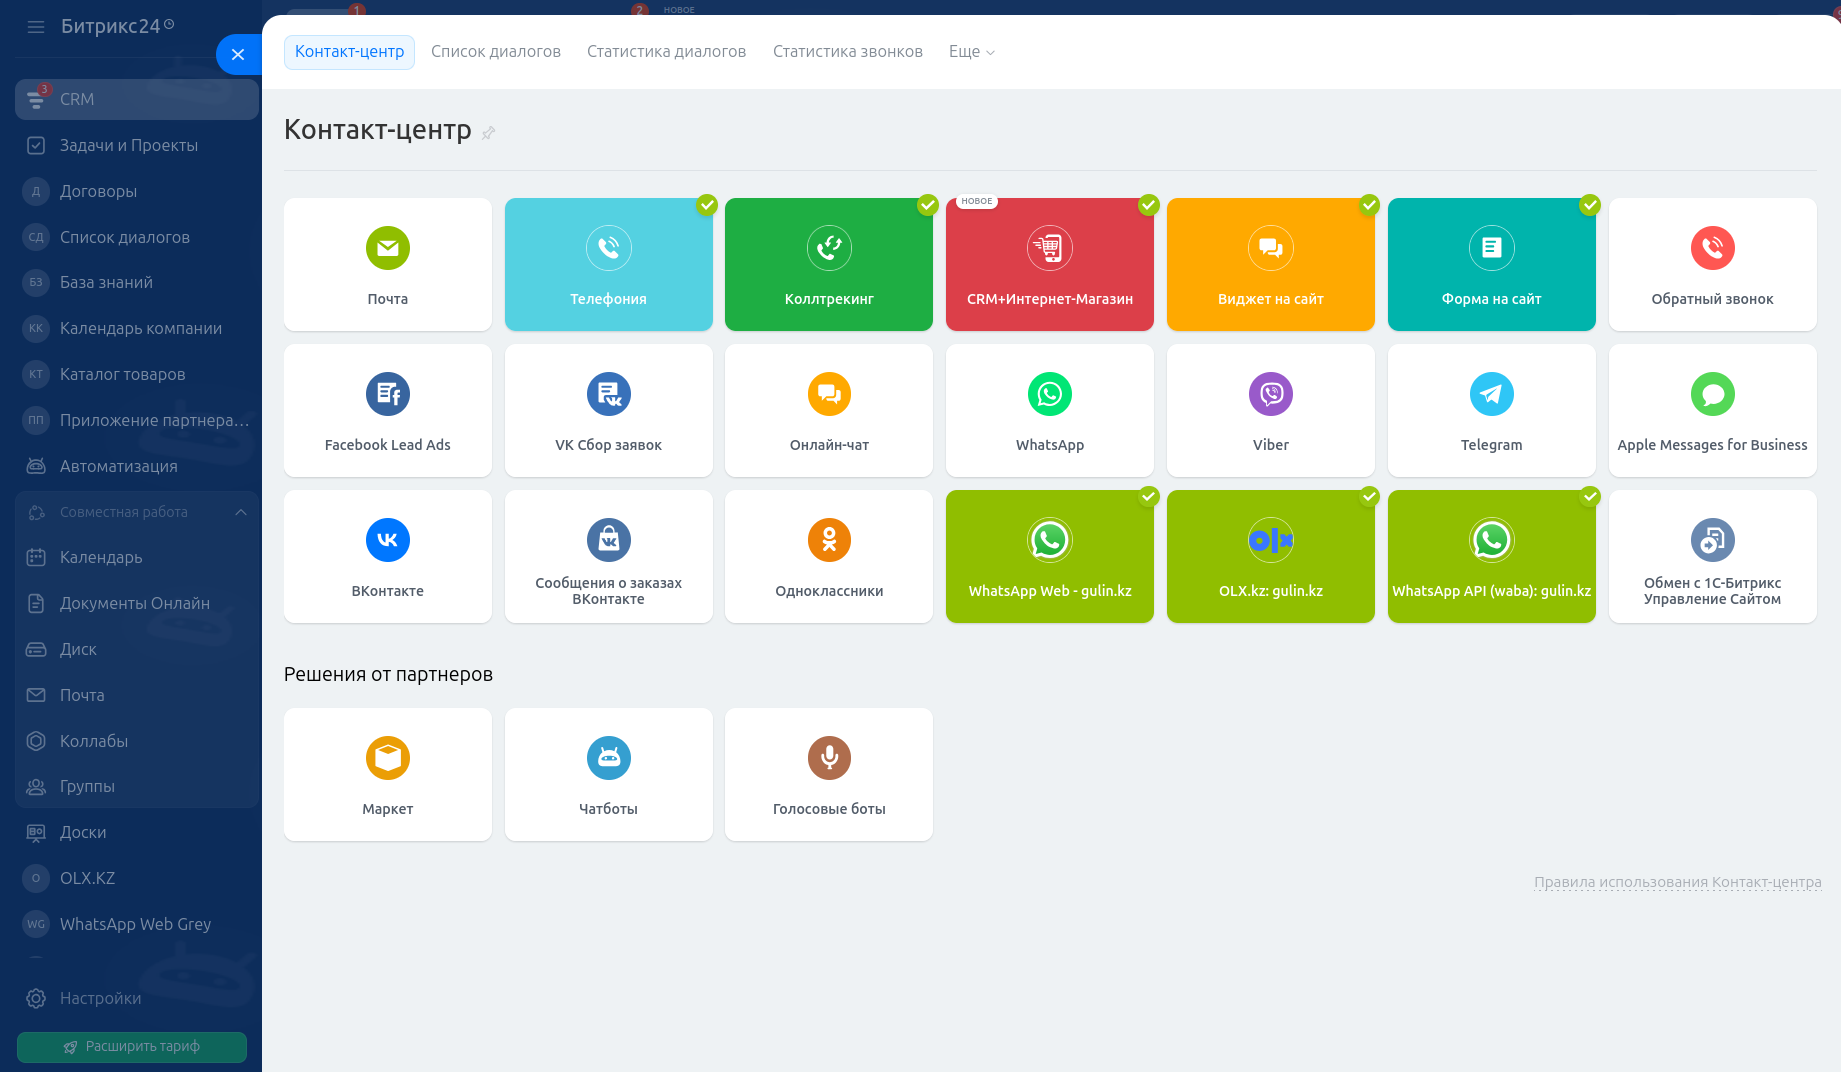Click the green checkmark on Телефония tile
The image size is (1841, 1072).
(x=707, y=205)
